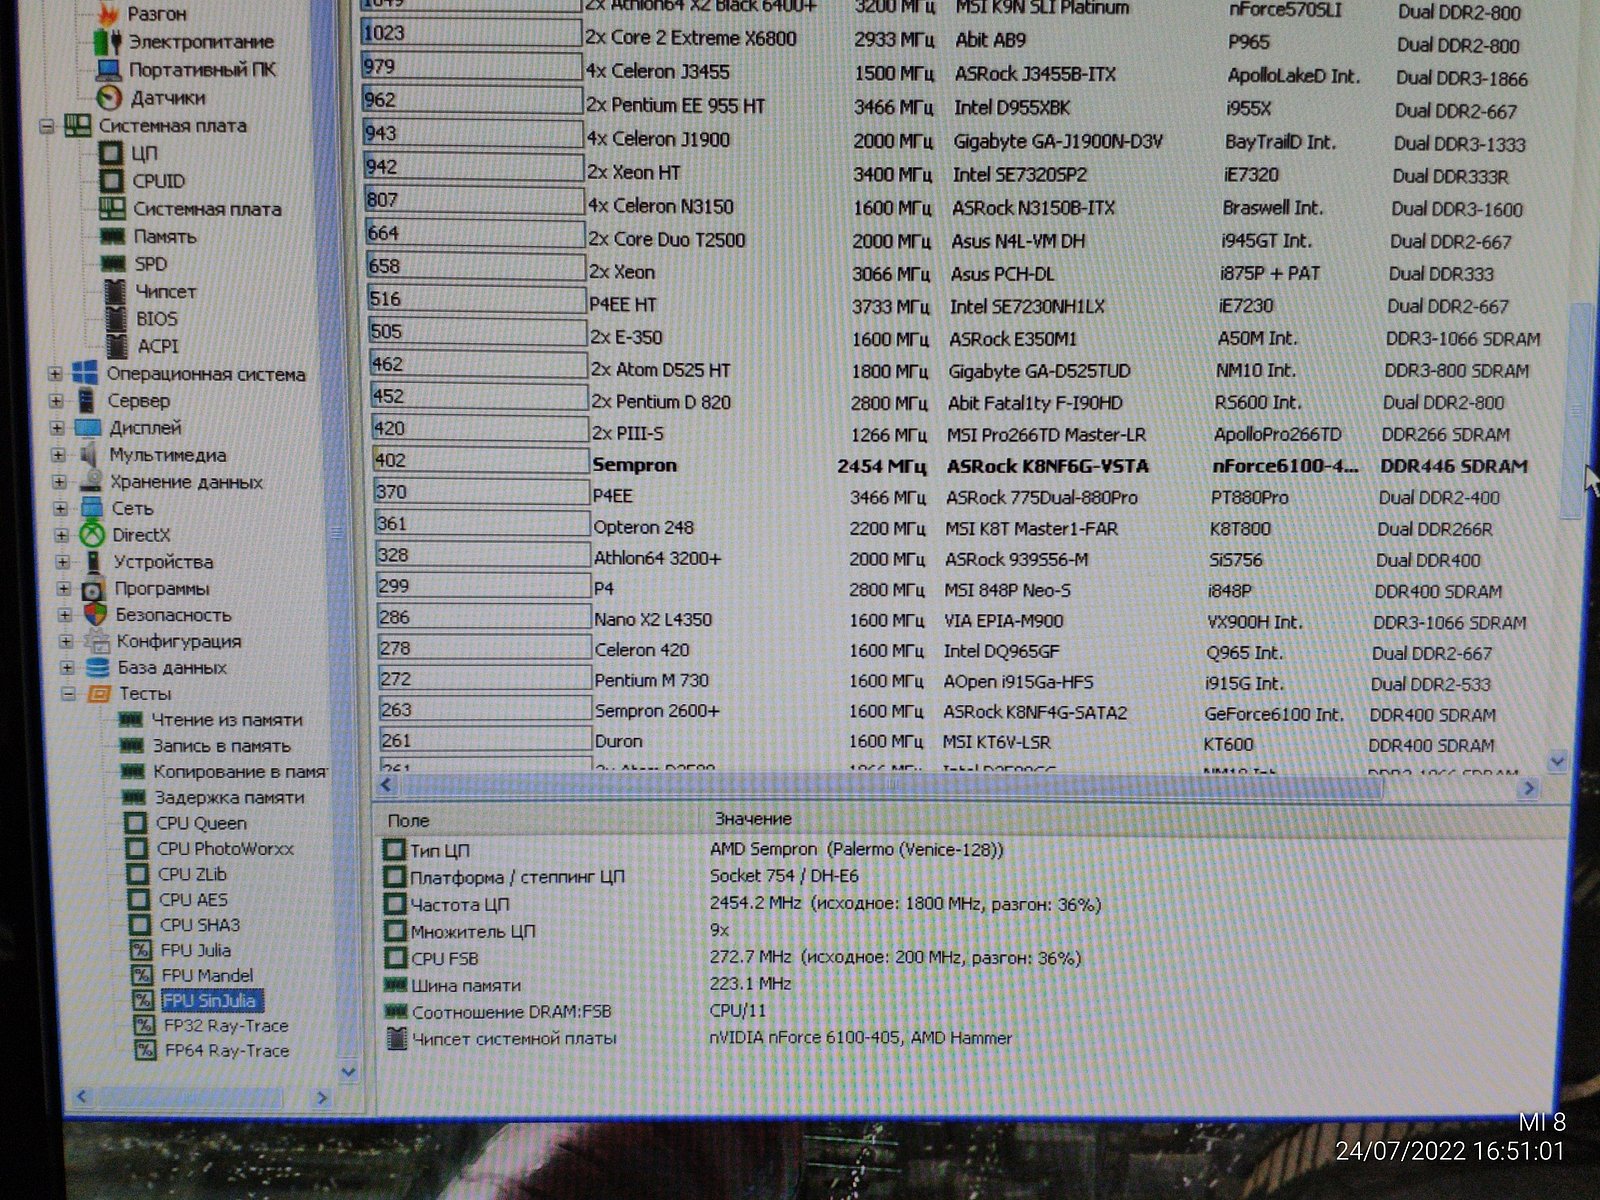Select the 4x Celeron J3455 result row
The height and width of the screenshot is (1200, 1600).
(x=944, y=73)
